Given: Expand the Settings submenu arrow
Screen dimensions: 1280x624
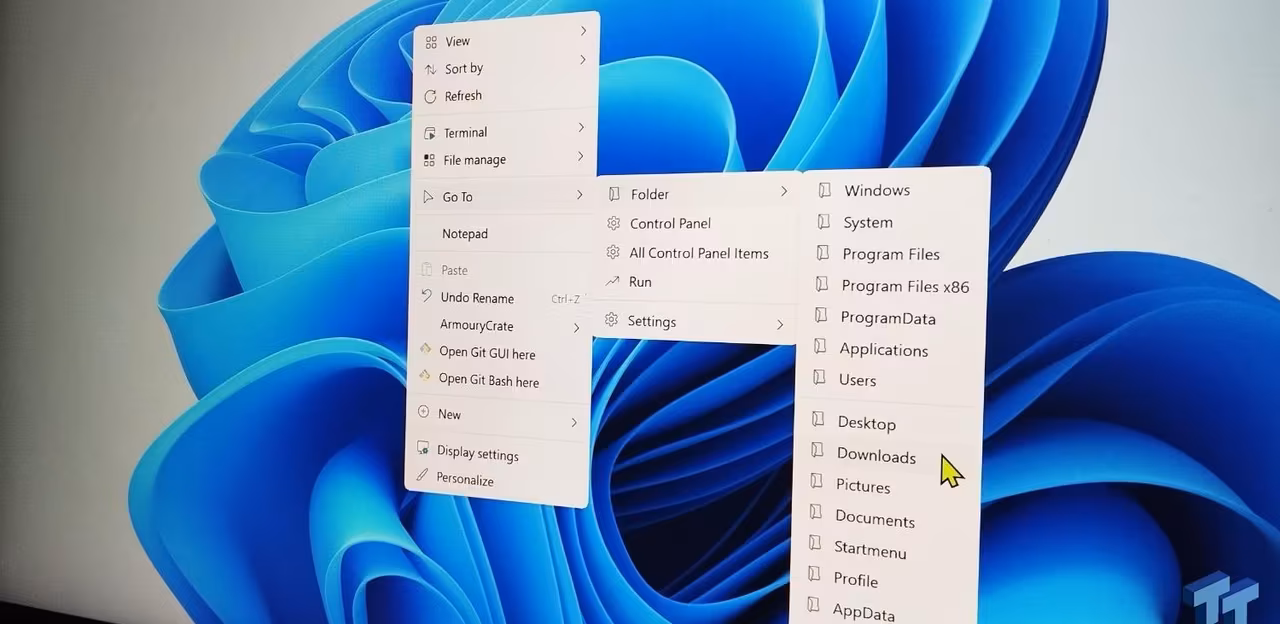Looking at the screenshot, I should coord(780,324).
